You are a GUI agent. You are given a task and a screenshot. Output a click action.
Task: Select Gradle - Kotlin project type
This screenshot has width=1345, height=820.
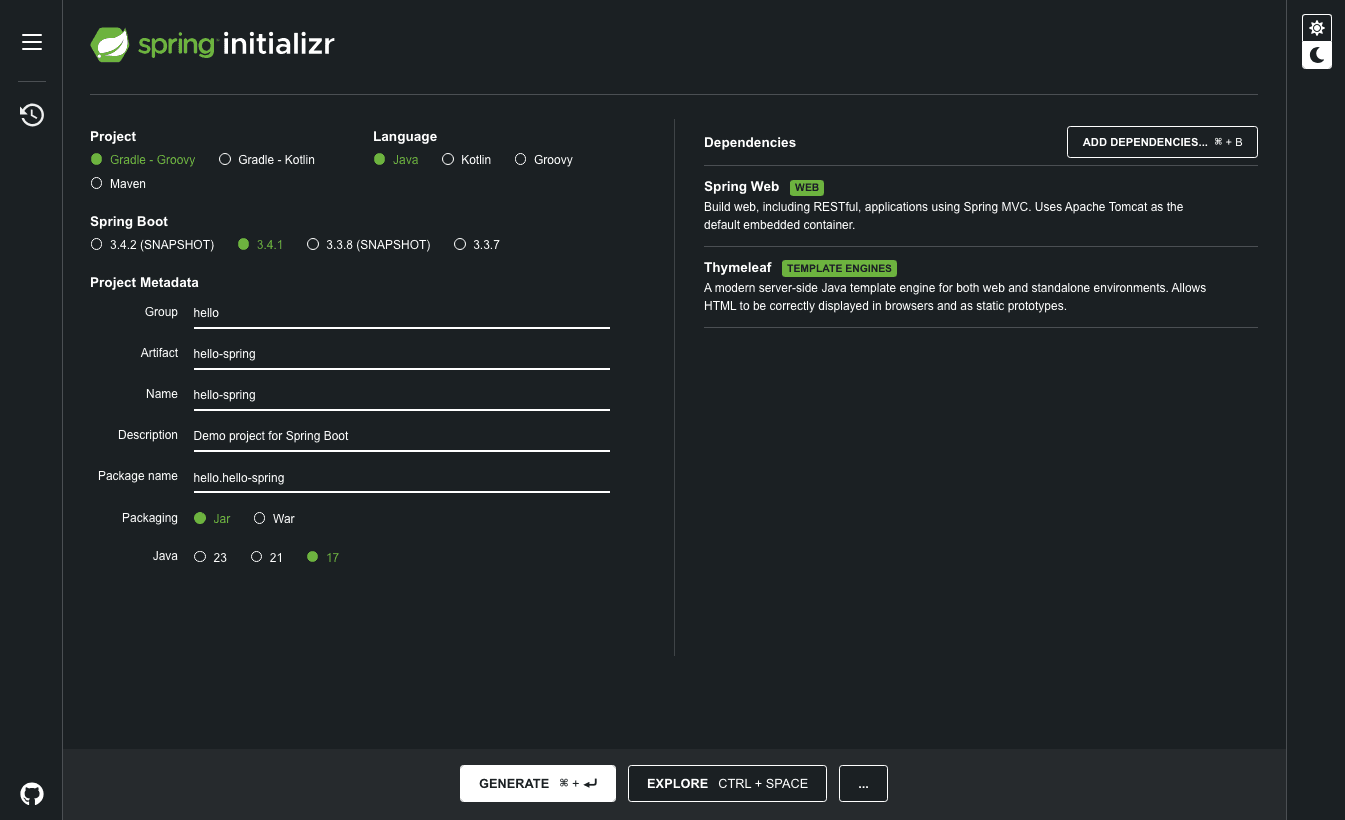tap(267, 160)
